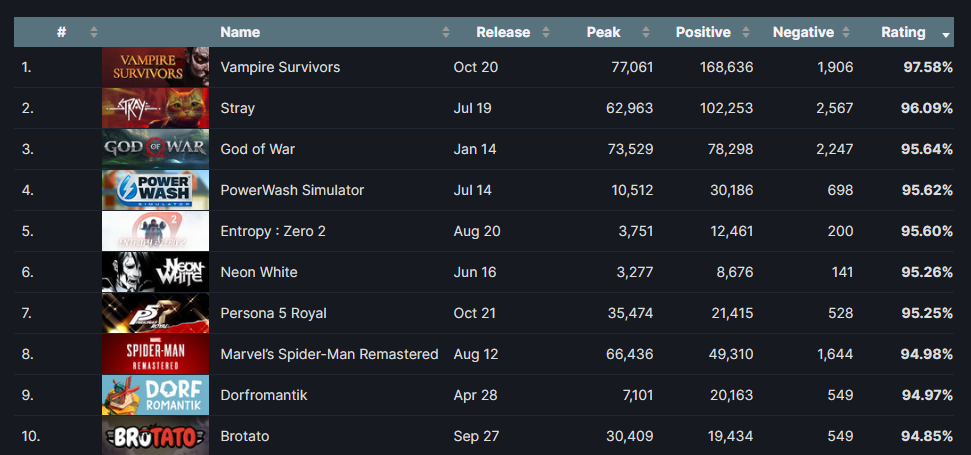The image size is (971, 455).
Task: Sort the table by Rating column
Action: [903, 32]
